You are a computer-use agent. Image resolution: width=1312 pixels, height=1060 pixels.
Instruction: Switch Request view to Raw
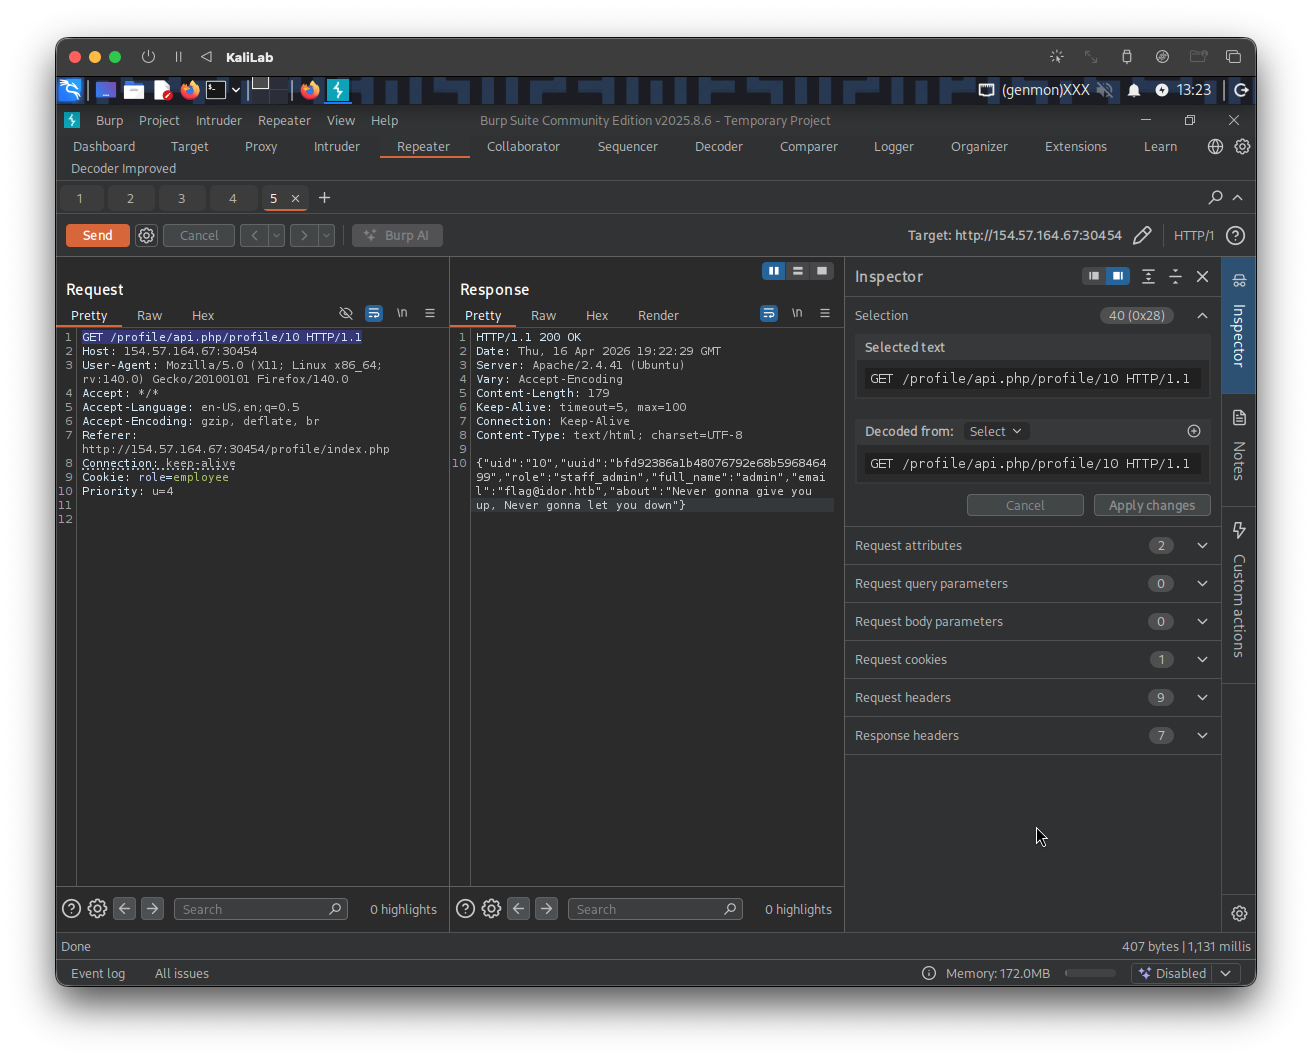coord(149,315)
